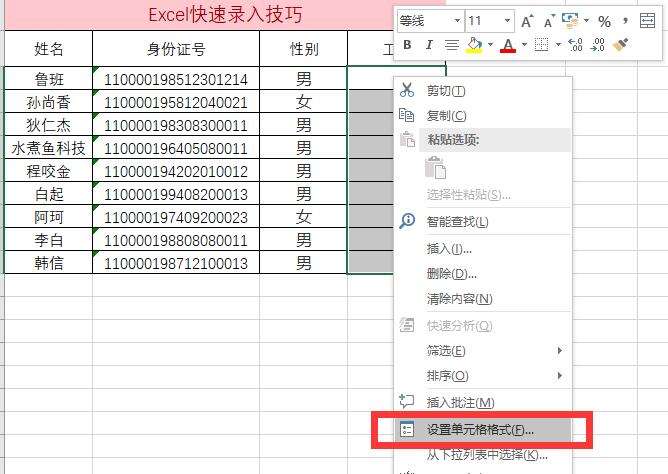Apply comma style

[625, 20]
